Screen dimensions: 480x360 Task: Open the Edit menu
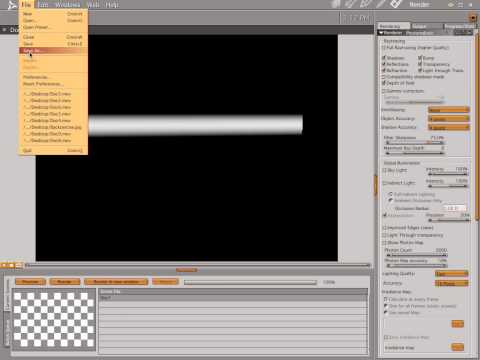tap(43, 5)
